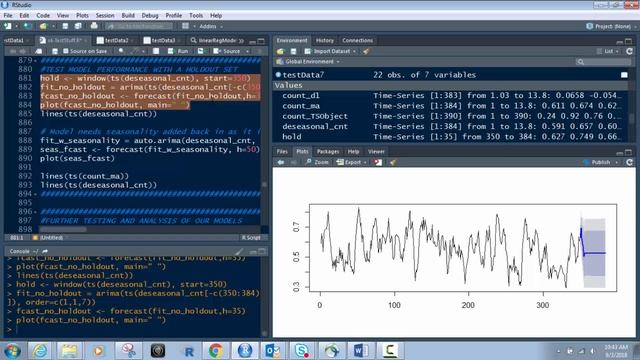
Task: Create a new file from the main toolbar
Action: (x=8, y=26)
